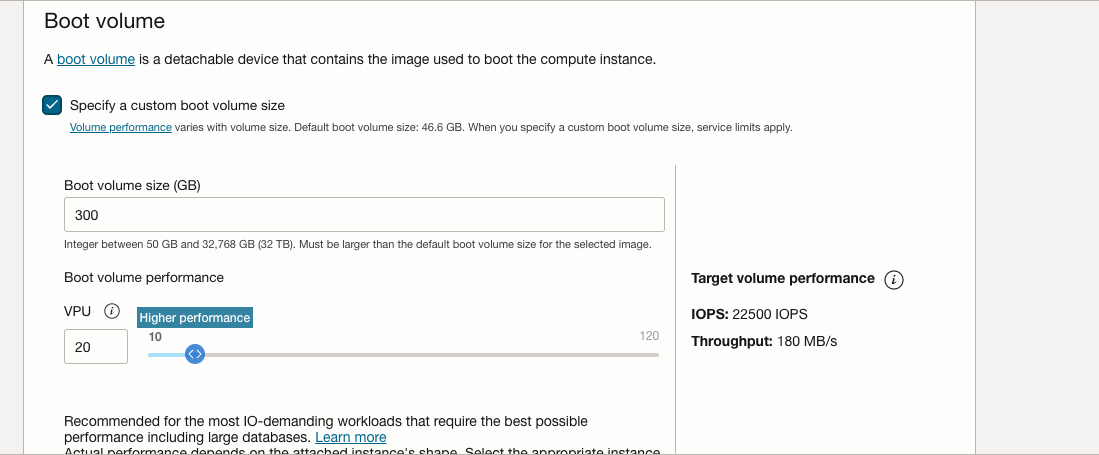Click the 'Higher performance' slider tooltip
The image size is (1099, 455).
point(195,318)
